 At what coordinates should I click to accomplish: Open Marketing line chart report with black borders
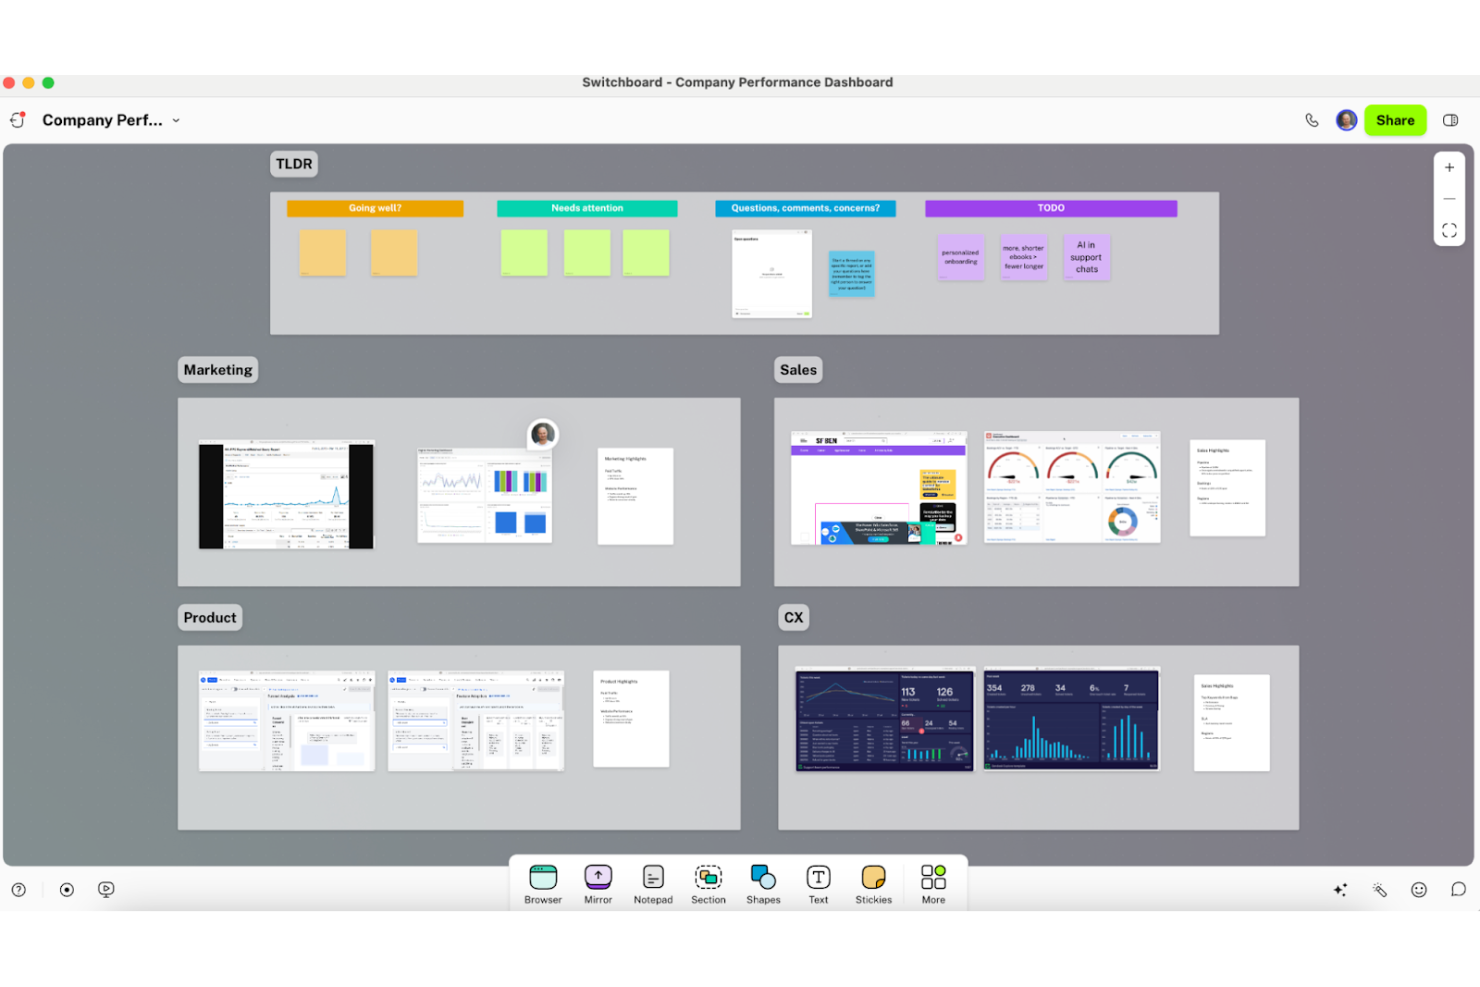[x=286, y=494]
